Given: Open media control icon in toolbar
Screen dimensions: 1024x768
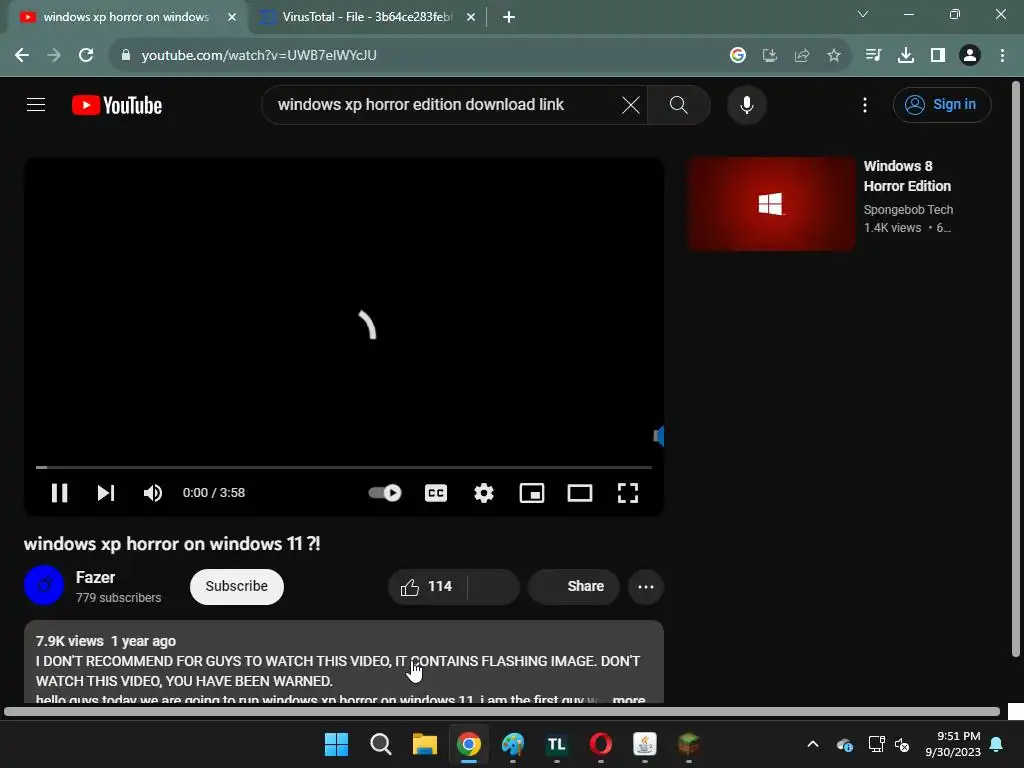Looking at the screenshot, I should click(873, 55).
